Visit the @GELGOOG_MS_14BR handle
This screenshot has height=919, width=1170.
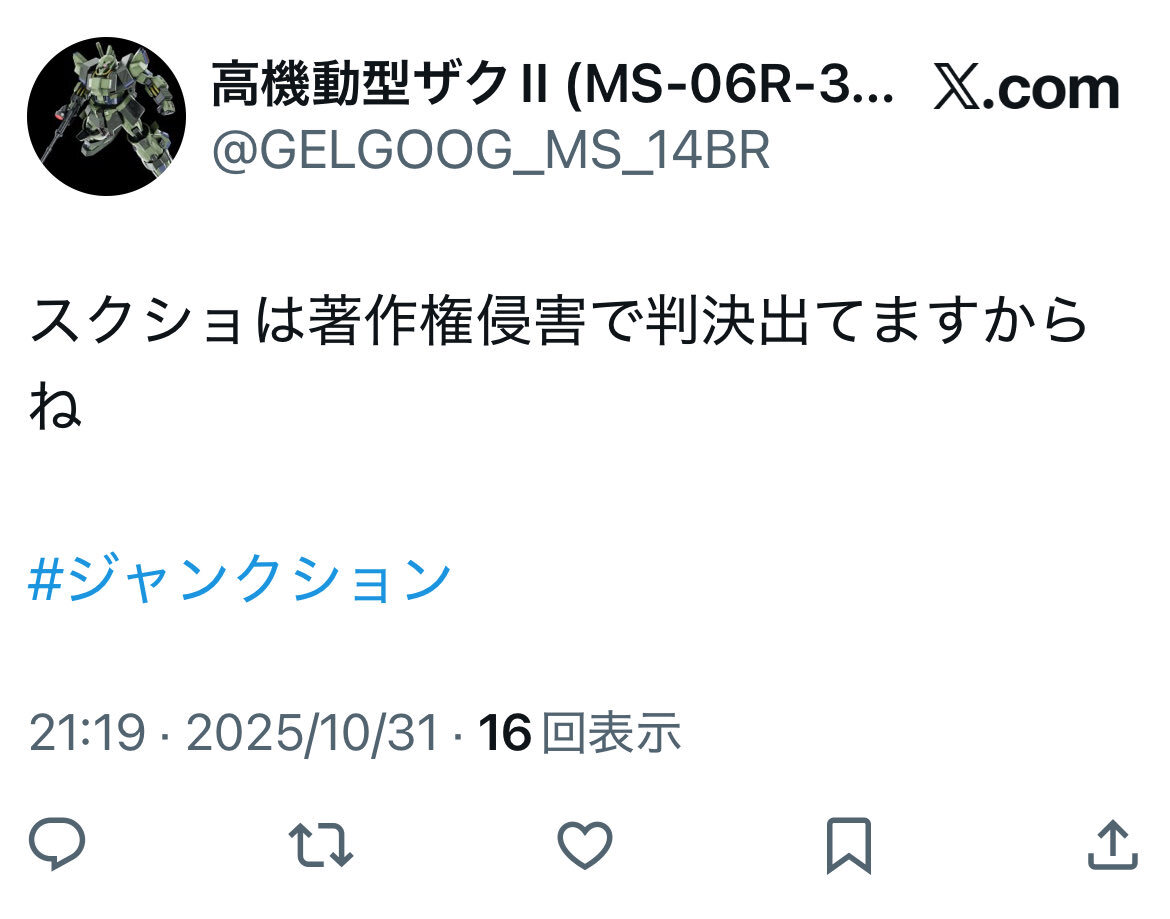[490, 151]
